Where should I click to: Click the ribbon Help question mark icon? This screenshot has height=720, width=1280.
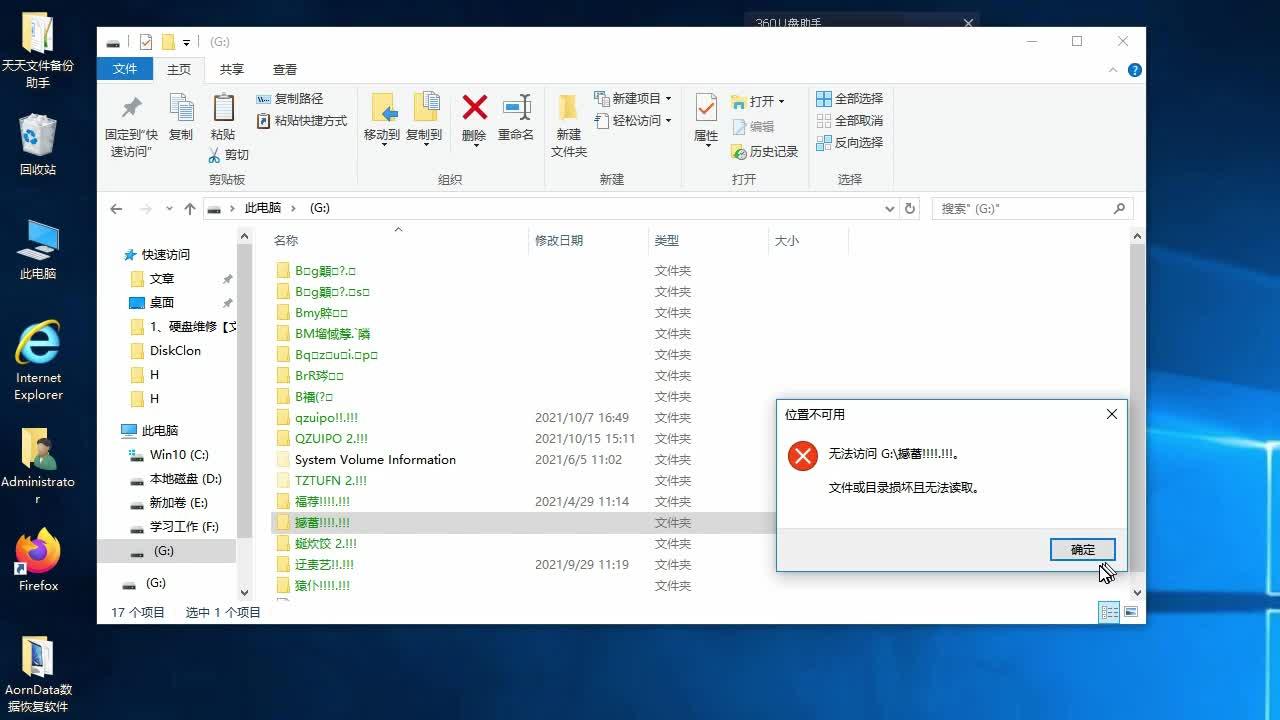click(x=1135, y=70)
